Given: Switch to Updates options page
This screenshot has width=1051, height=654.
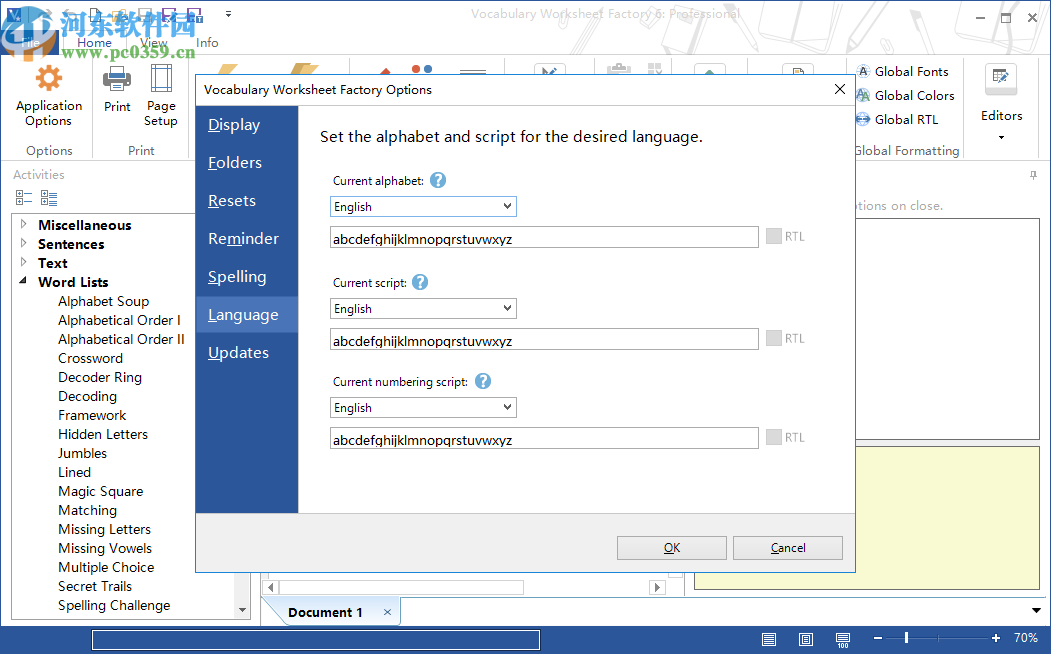Looking at the screenshot, I should (x=247, y=352).
